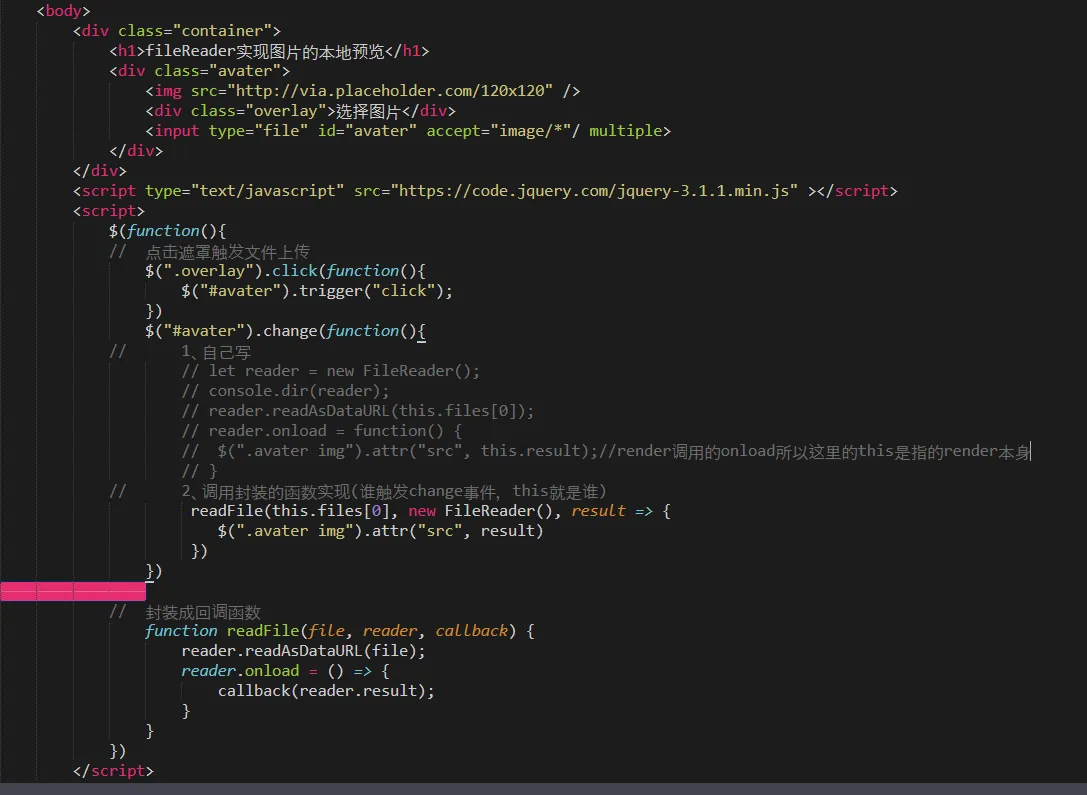
Task: Click the comment 封装成回调函数
Action: pyautogui.click(x=203, y=612)
